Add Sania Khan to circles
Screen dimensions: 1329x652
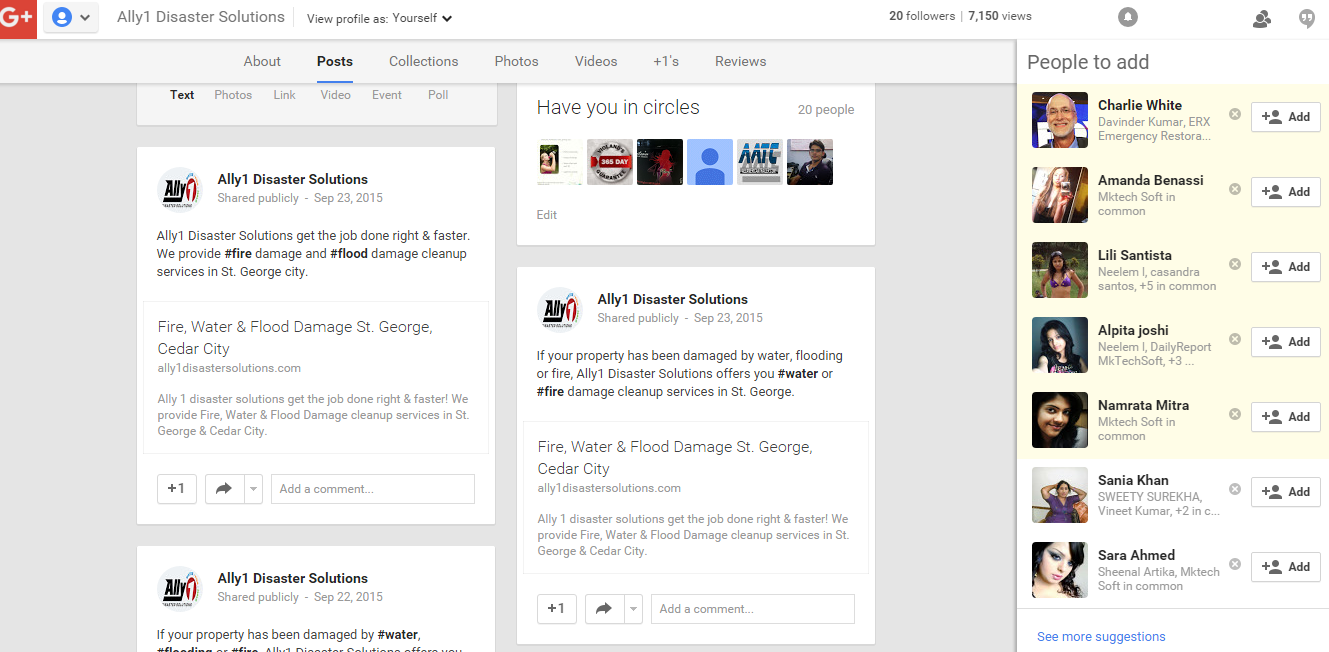coord(1286,492)
